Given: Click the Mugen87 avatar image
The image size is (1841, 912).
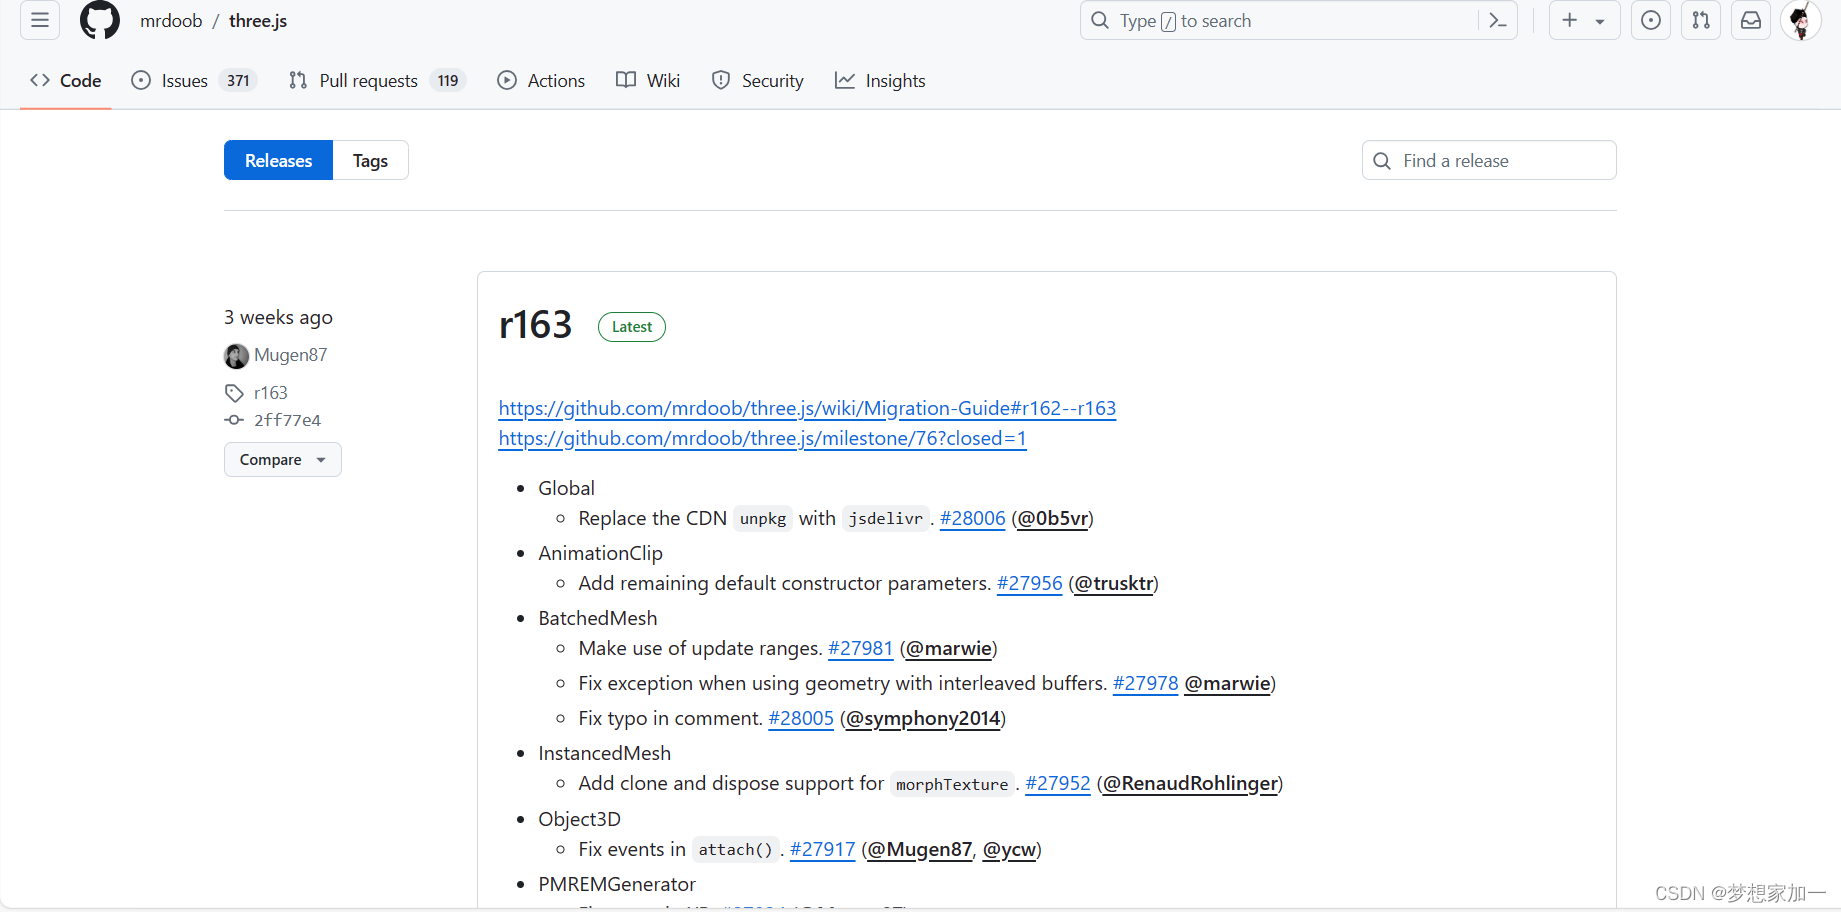Looking at the screenshot, I should 236,356.
